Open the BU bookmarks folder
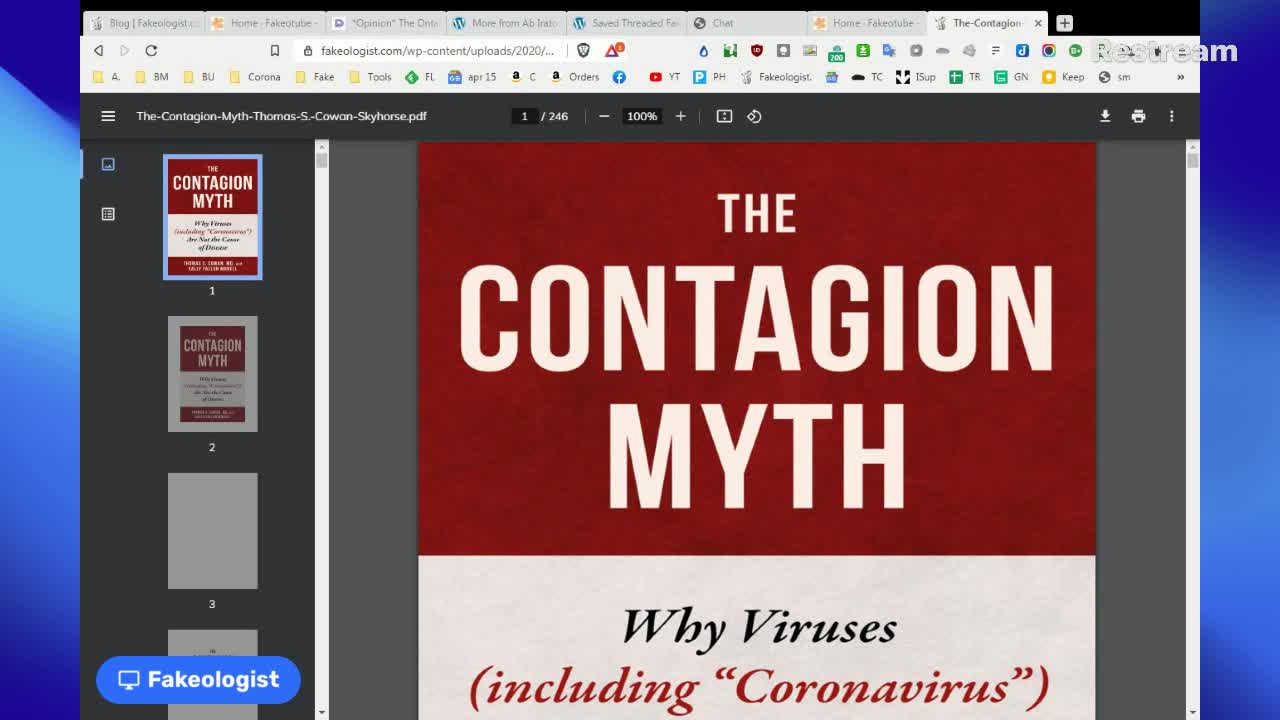 (x=198, y=77)
